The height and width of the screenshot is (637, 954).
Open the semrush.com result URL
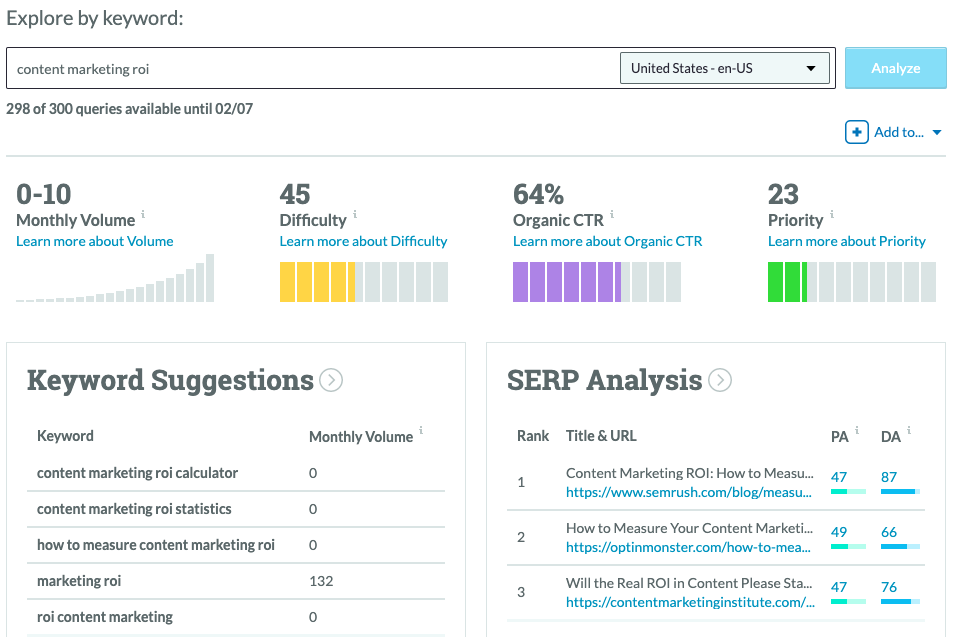688,492
